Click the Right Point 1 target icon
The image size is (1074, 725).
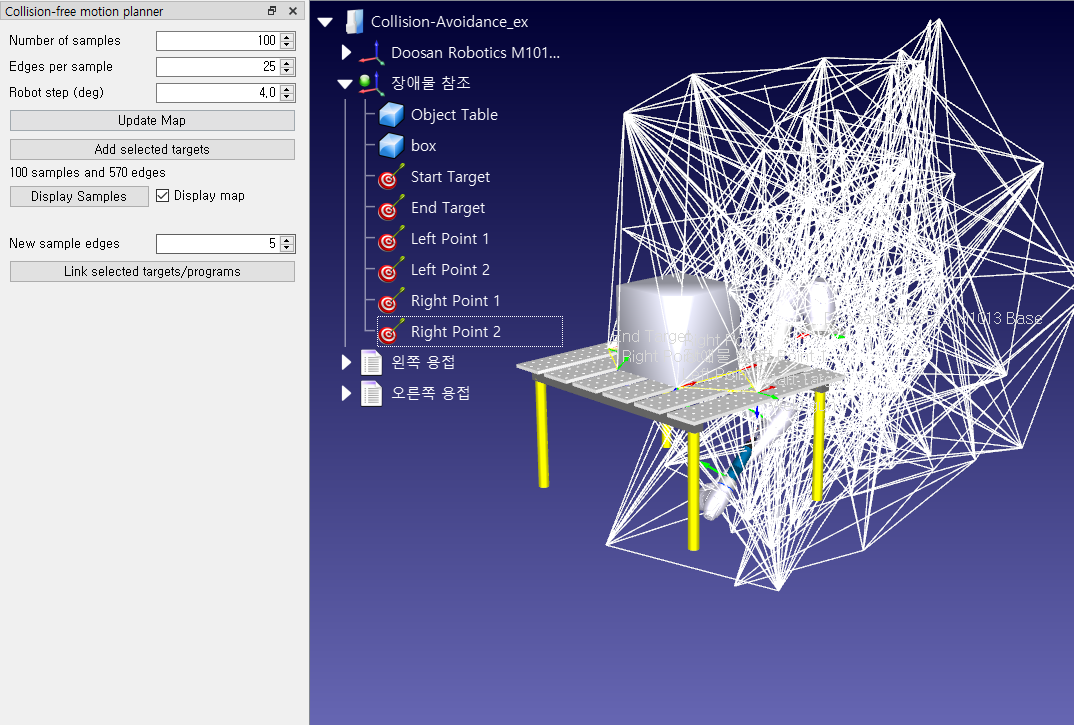[x=391, y=301]
